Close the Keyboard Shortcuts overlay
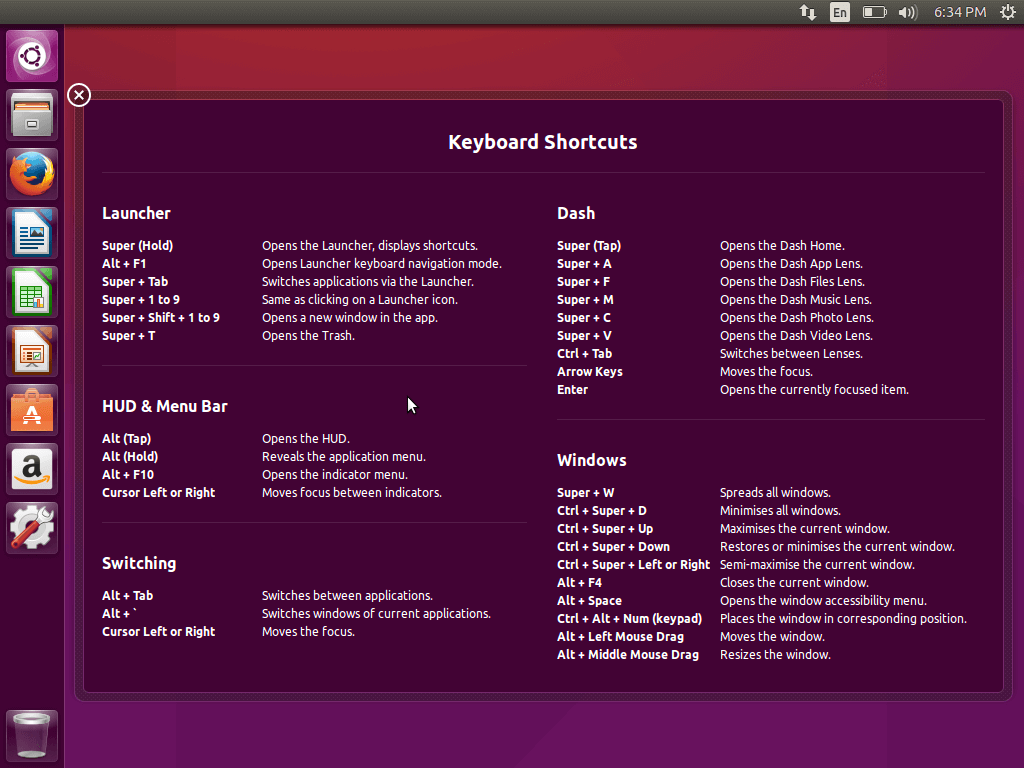The width and height of the screenshot is (1024, 768). click(x=79, y=95)
